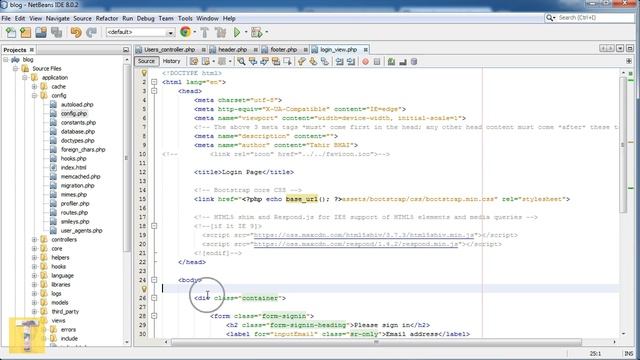The image size is (640, 360).
Task: Toggle code fold at line 18 comment
Action: pos(154,226)
